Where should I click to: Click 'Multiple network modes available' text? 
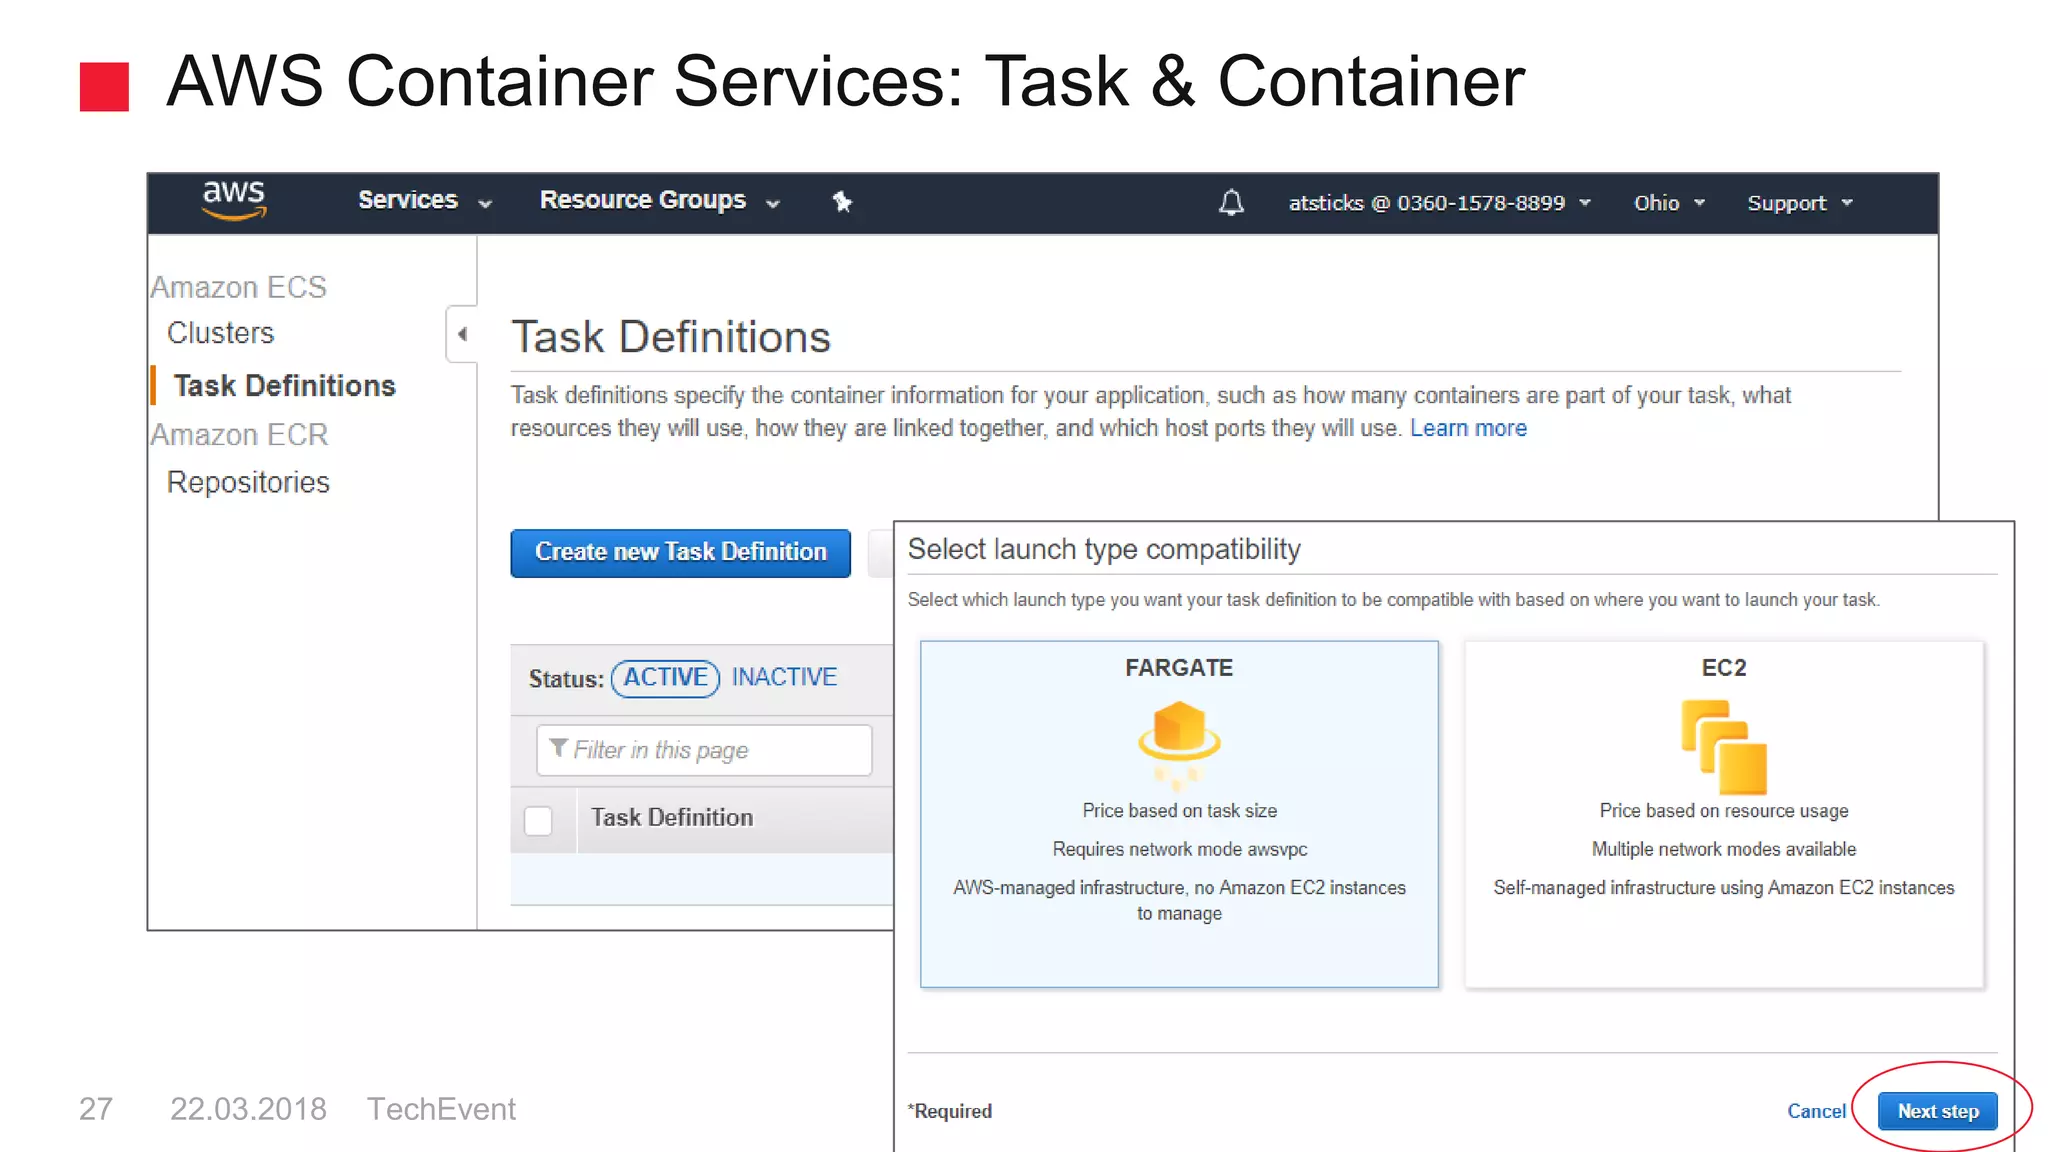1724,849
